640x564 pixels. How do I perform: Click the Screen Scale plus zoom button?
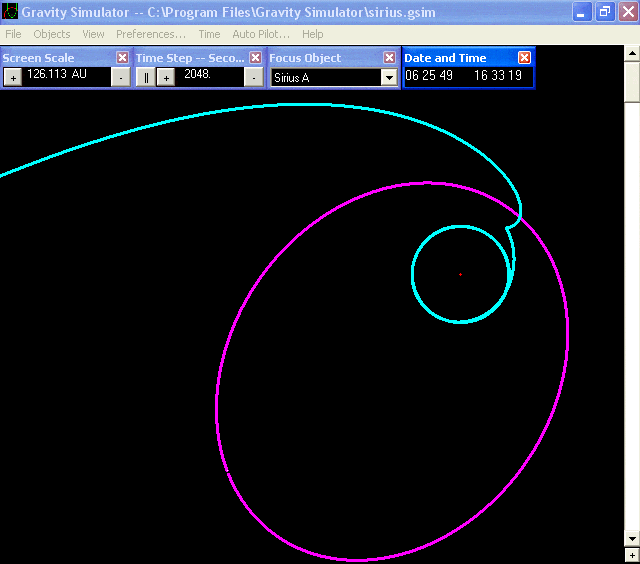[x=13, y=78]
